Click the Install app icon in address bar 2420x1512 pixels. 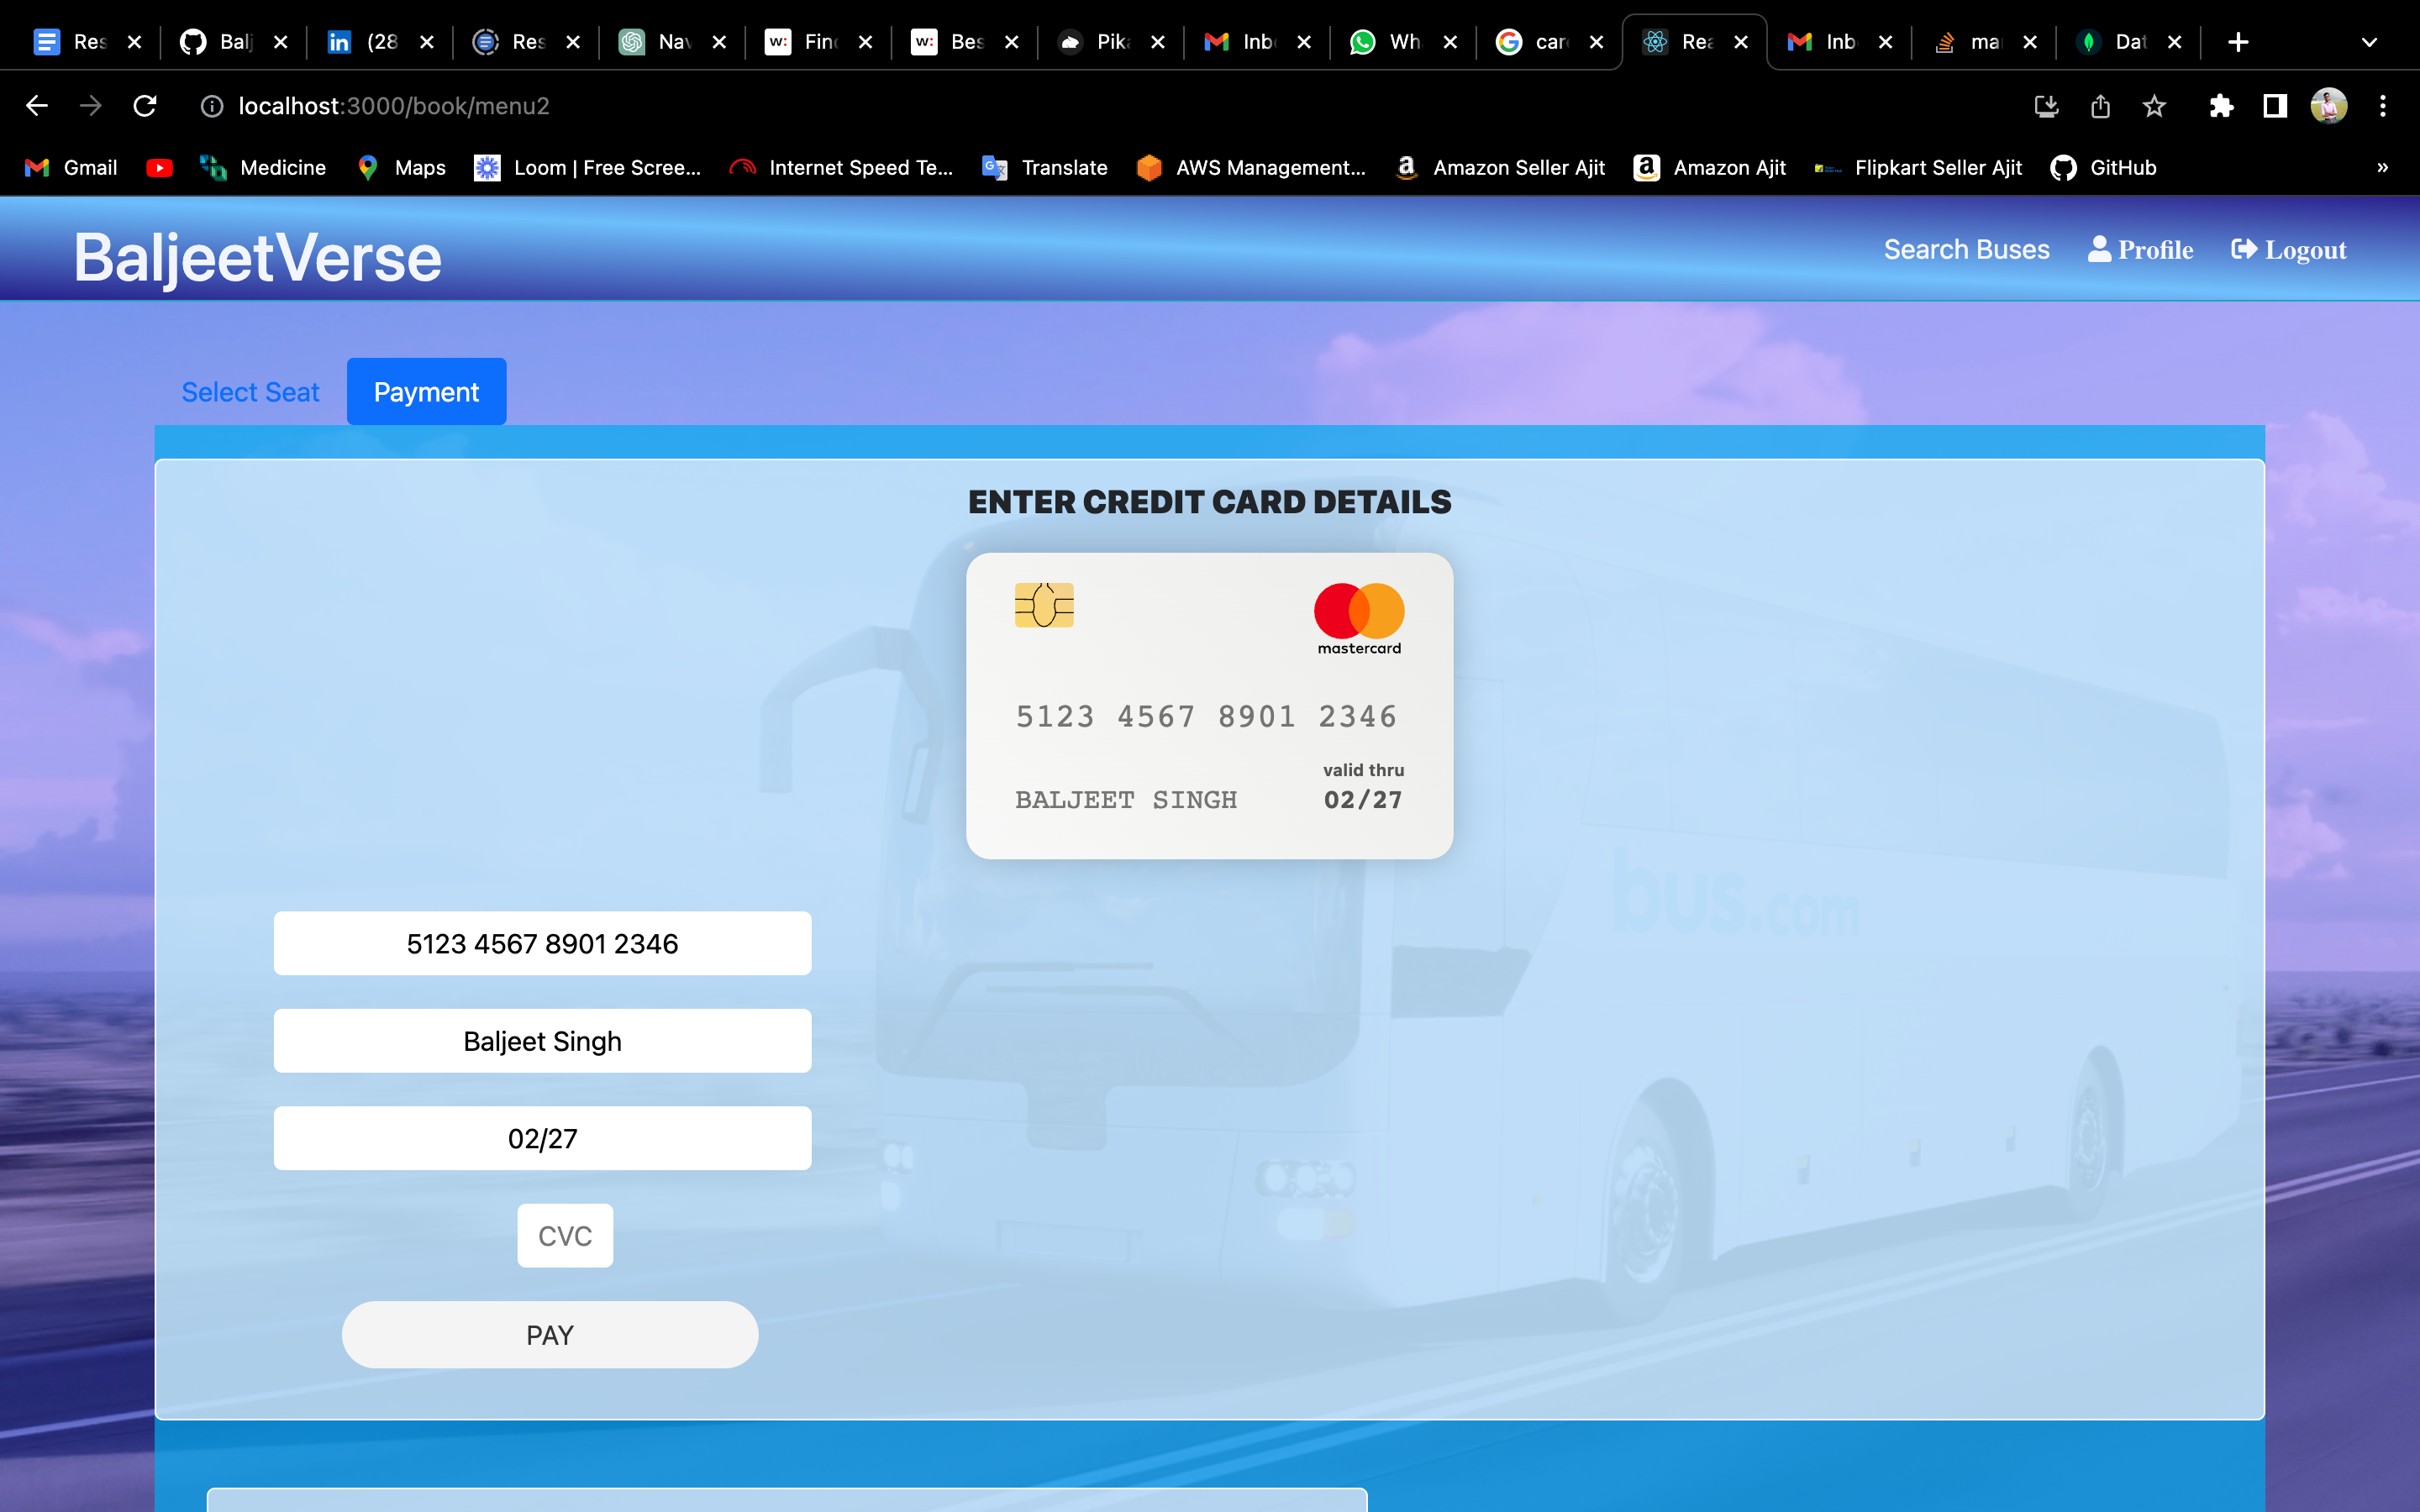pyautogui.click(x=2046, y=106)
